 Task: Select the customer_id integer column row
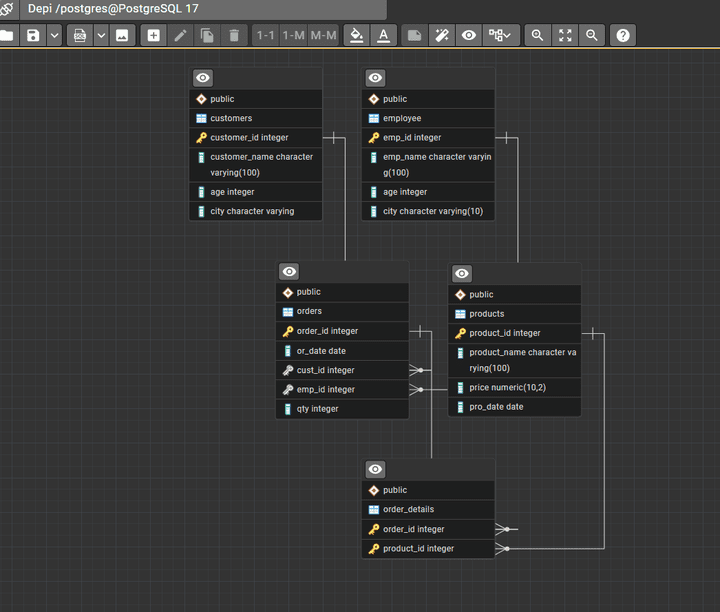pyautogui.click(x=256, y=137)
